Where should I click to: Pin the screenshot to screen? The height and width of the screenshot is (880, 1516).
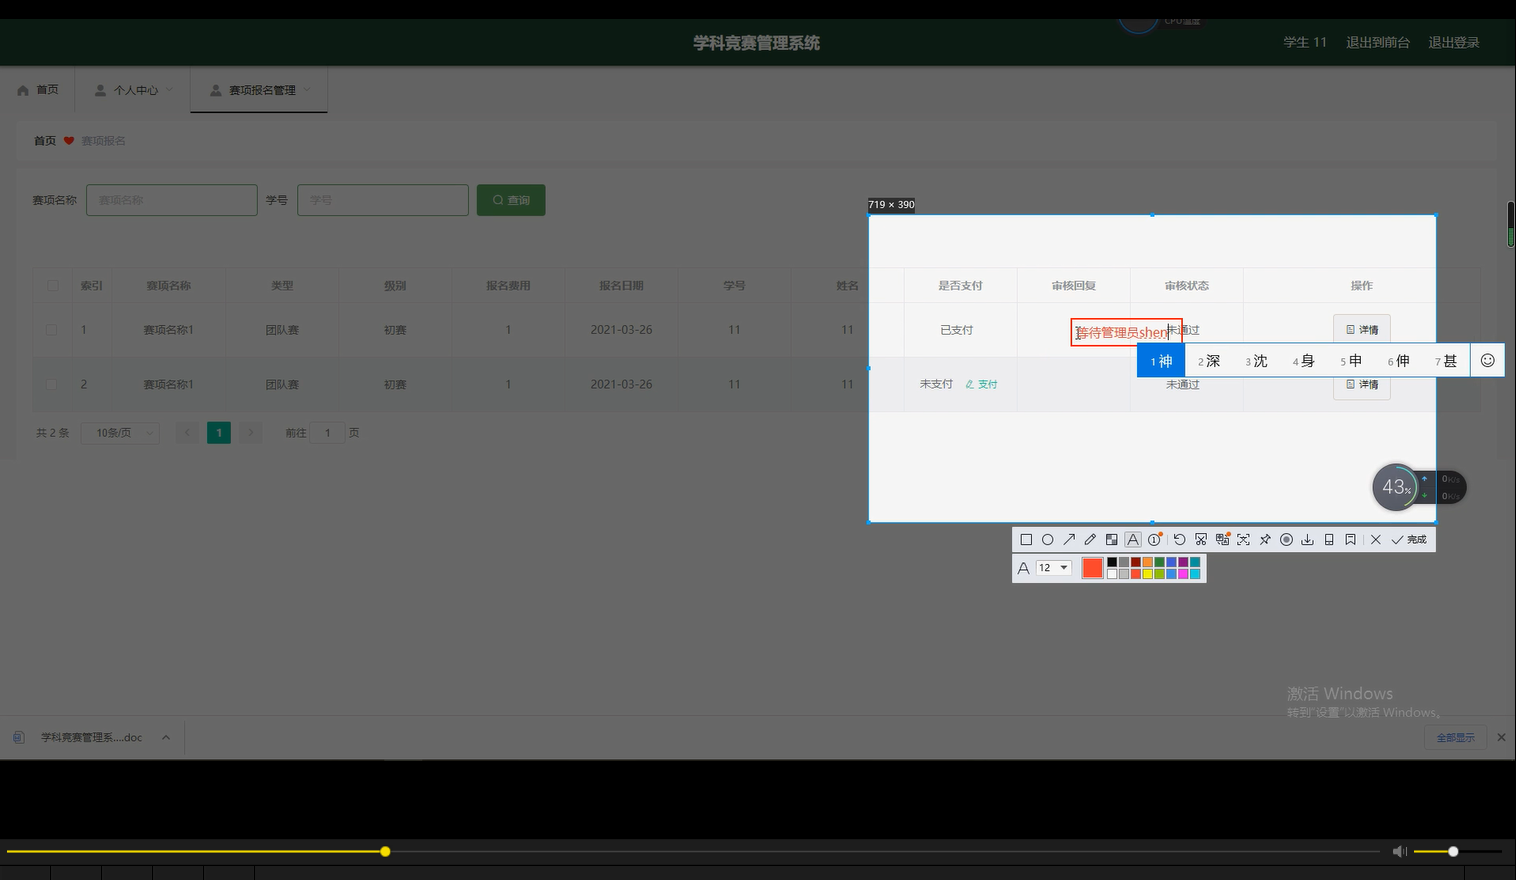[1265, 539]
